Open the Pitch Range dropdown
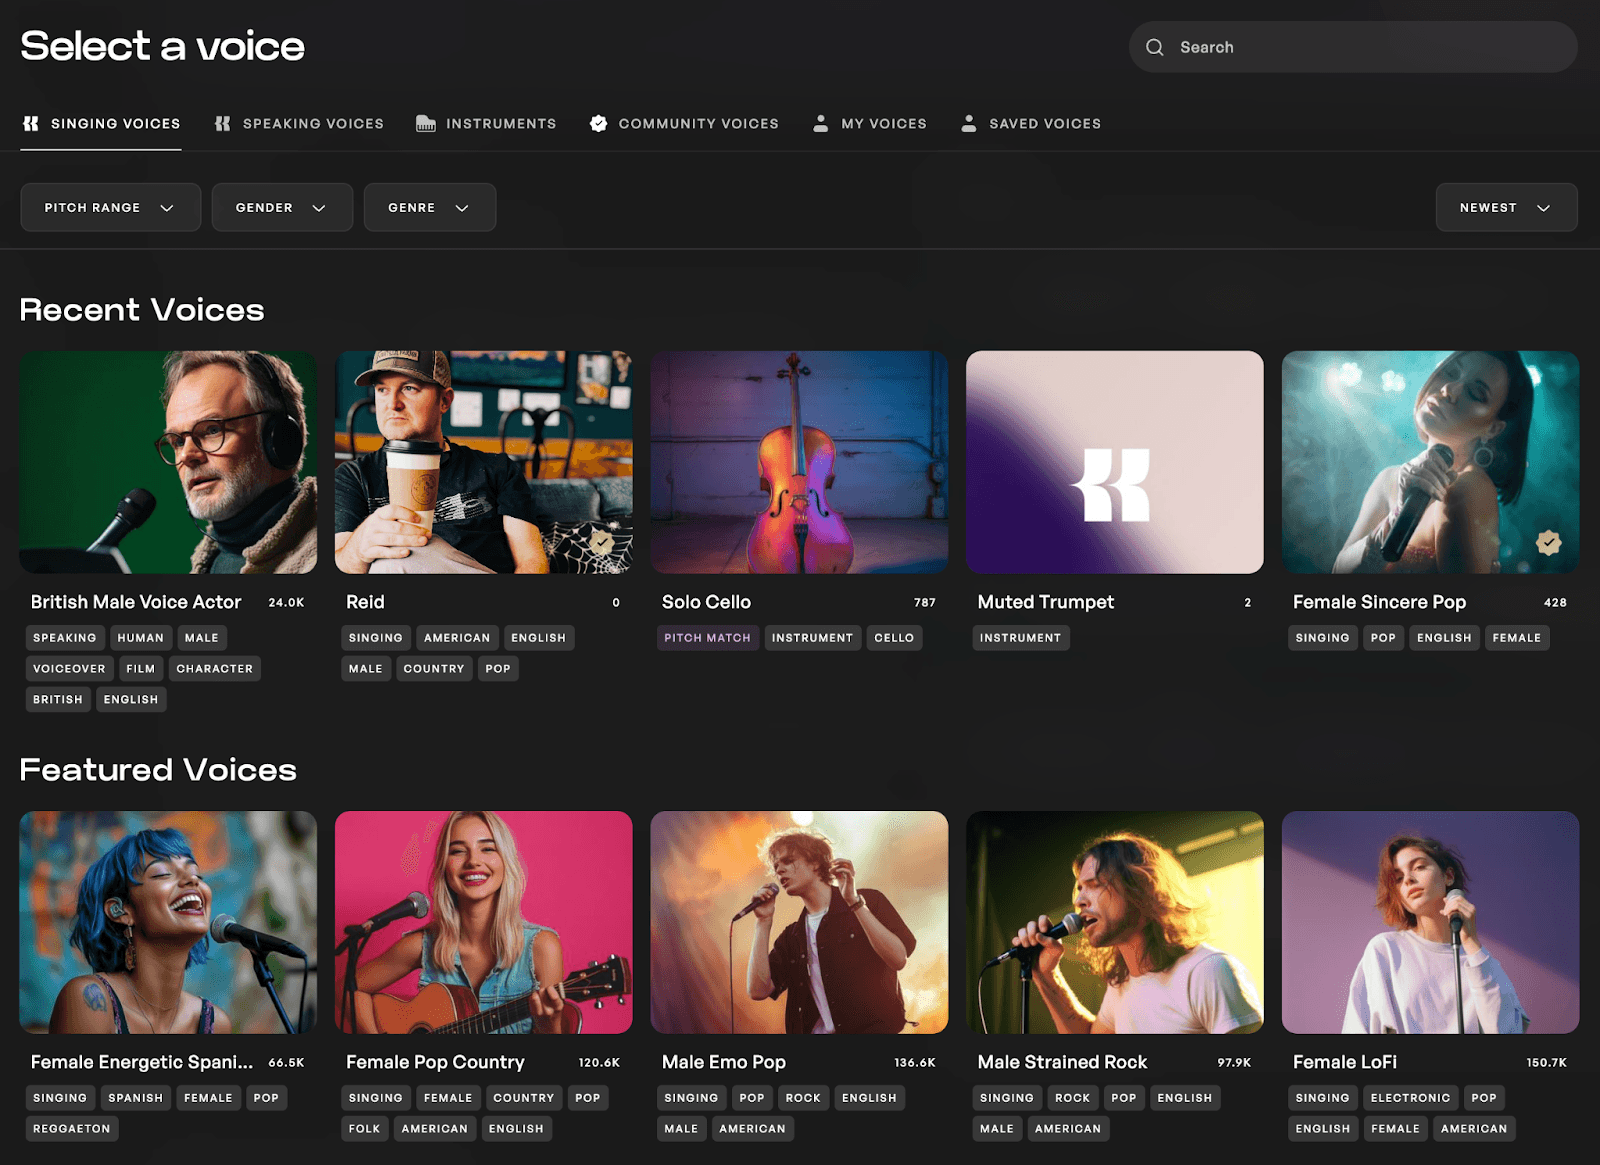This screenshot has width=1600, height=1165. (110, 207)
